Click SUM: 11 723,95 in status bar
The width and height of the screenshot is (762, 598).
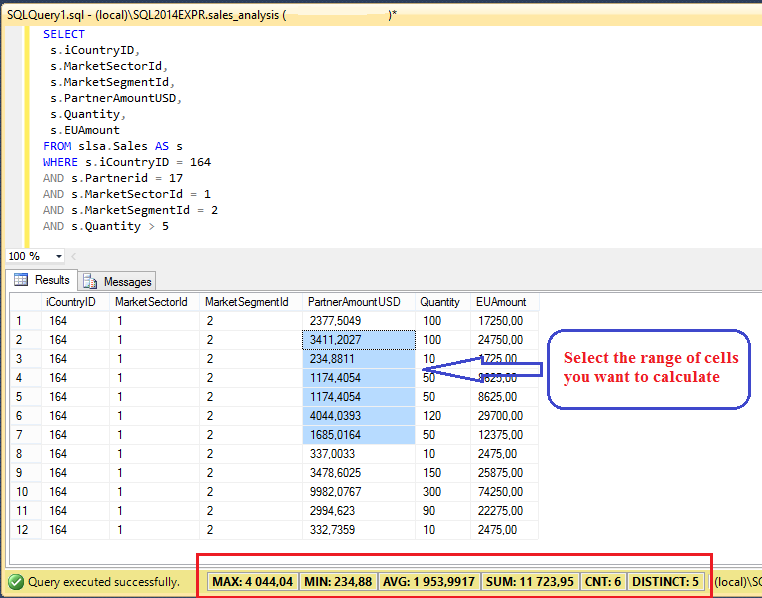click(530, 581)
